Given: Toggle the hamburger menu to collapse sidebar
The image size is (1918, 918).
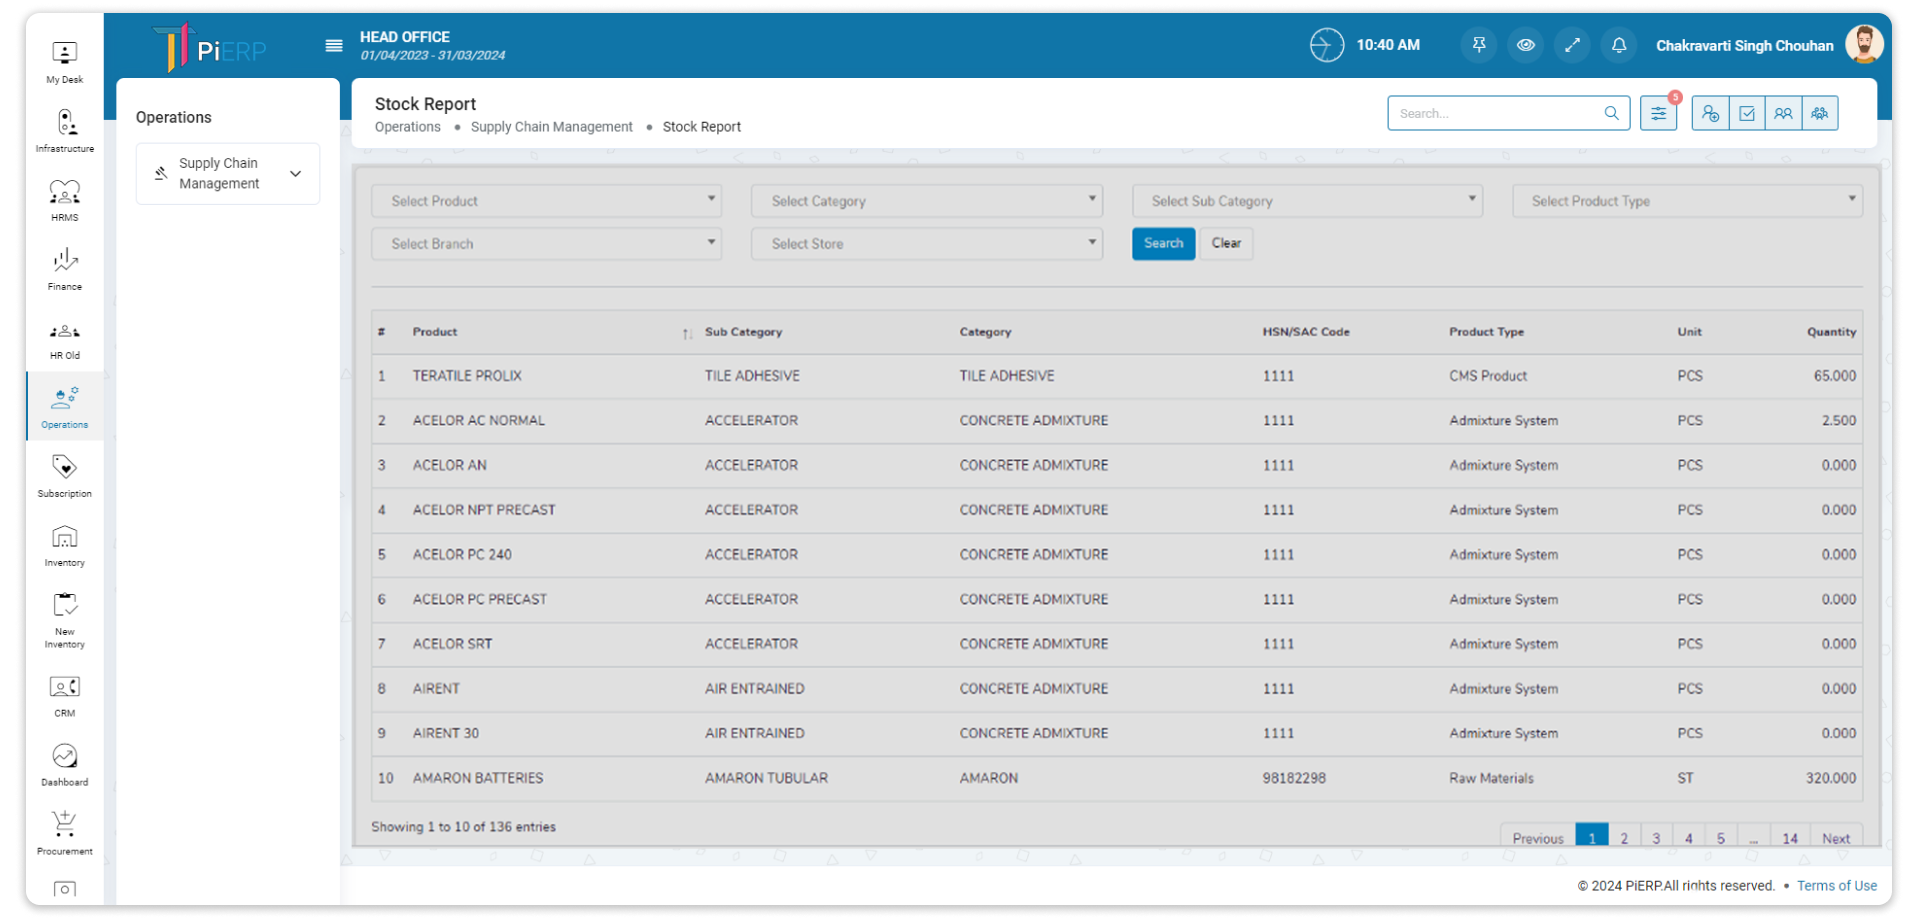Looking at the screenshot, I should point(334,45).
